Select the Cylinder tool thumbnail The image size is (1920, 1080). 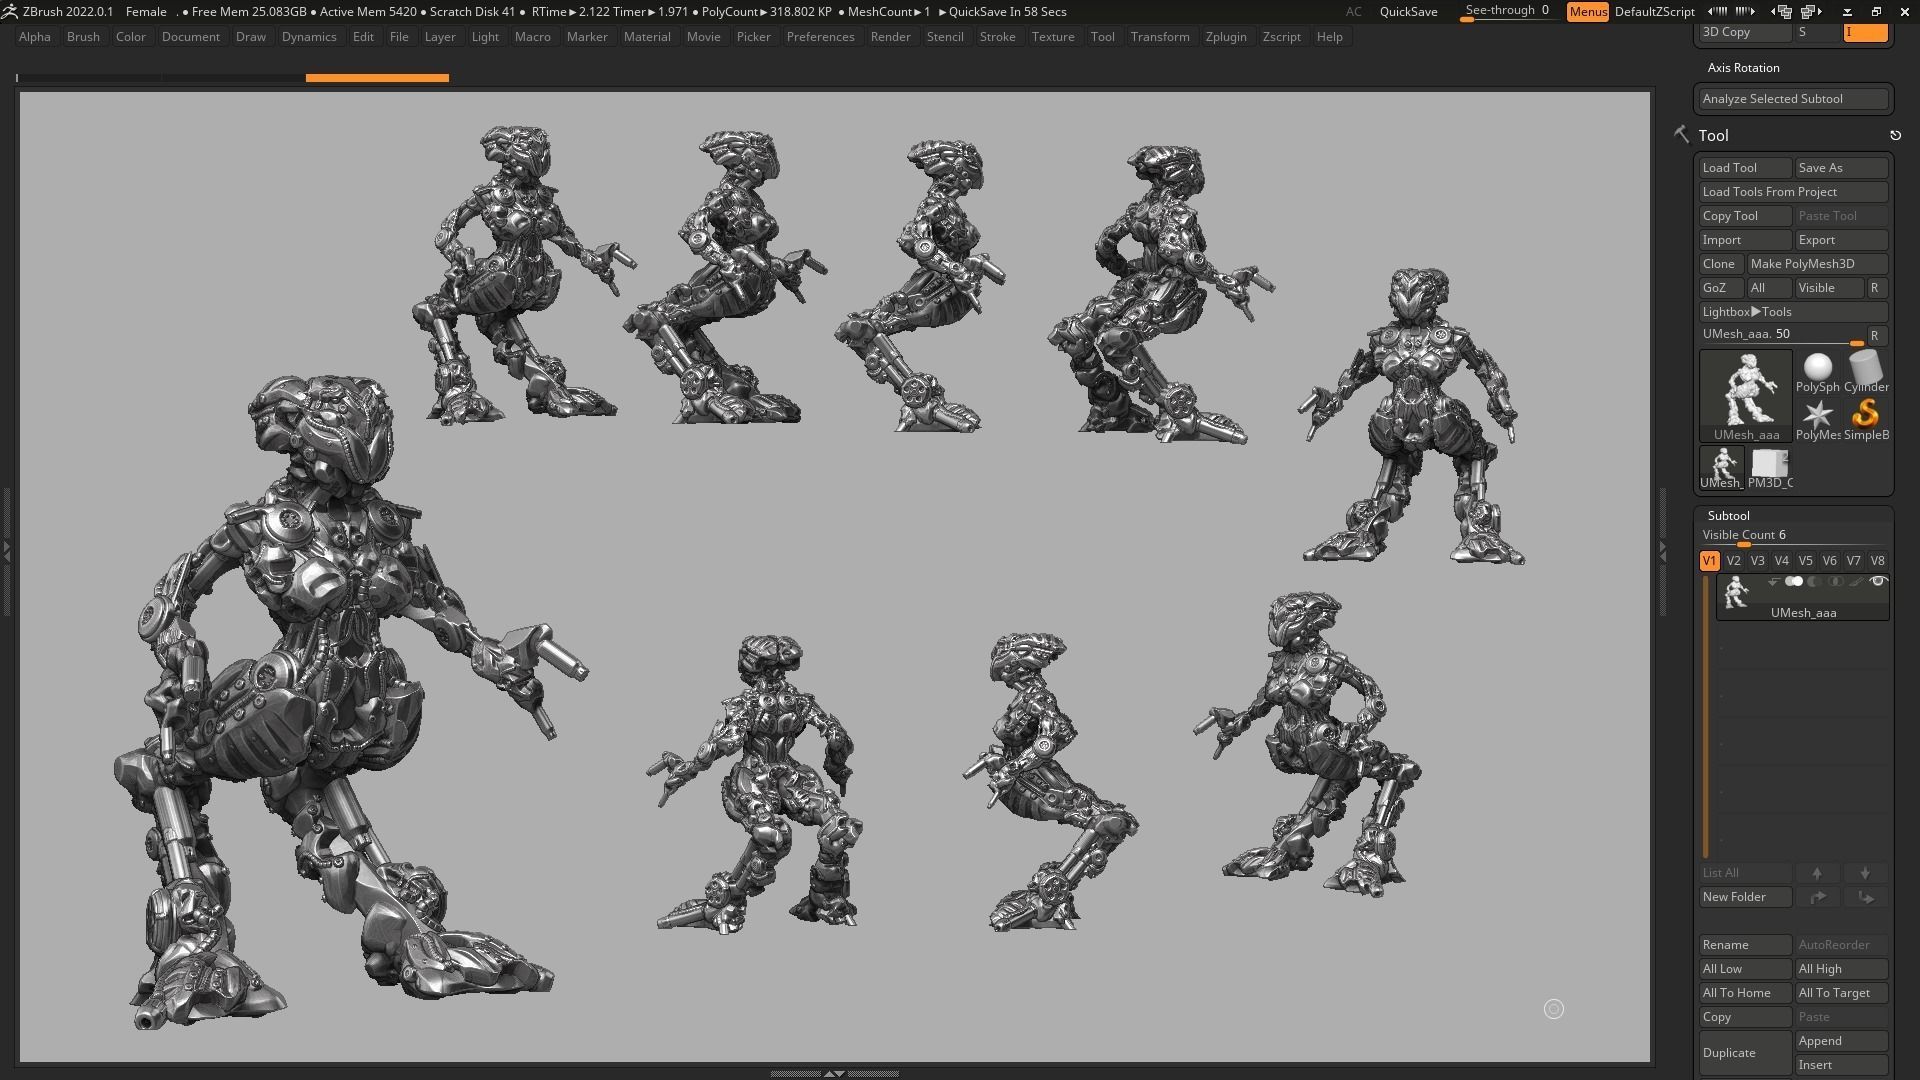[x=1865, y=372]
